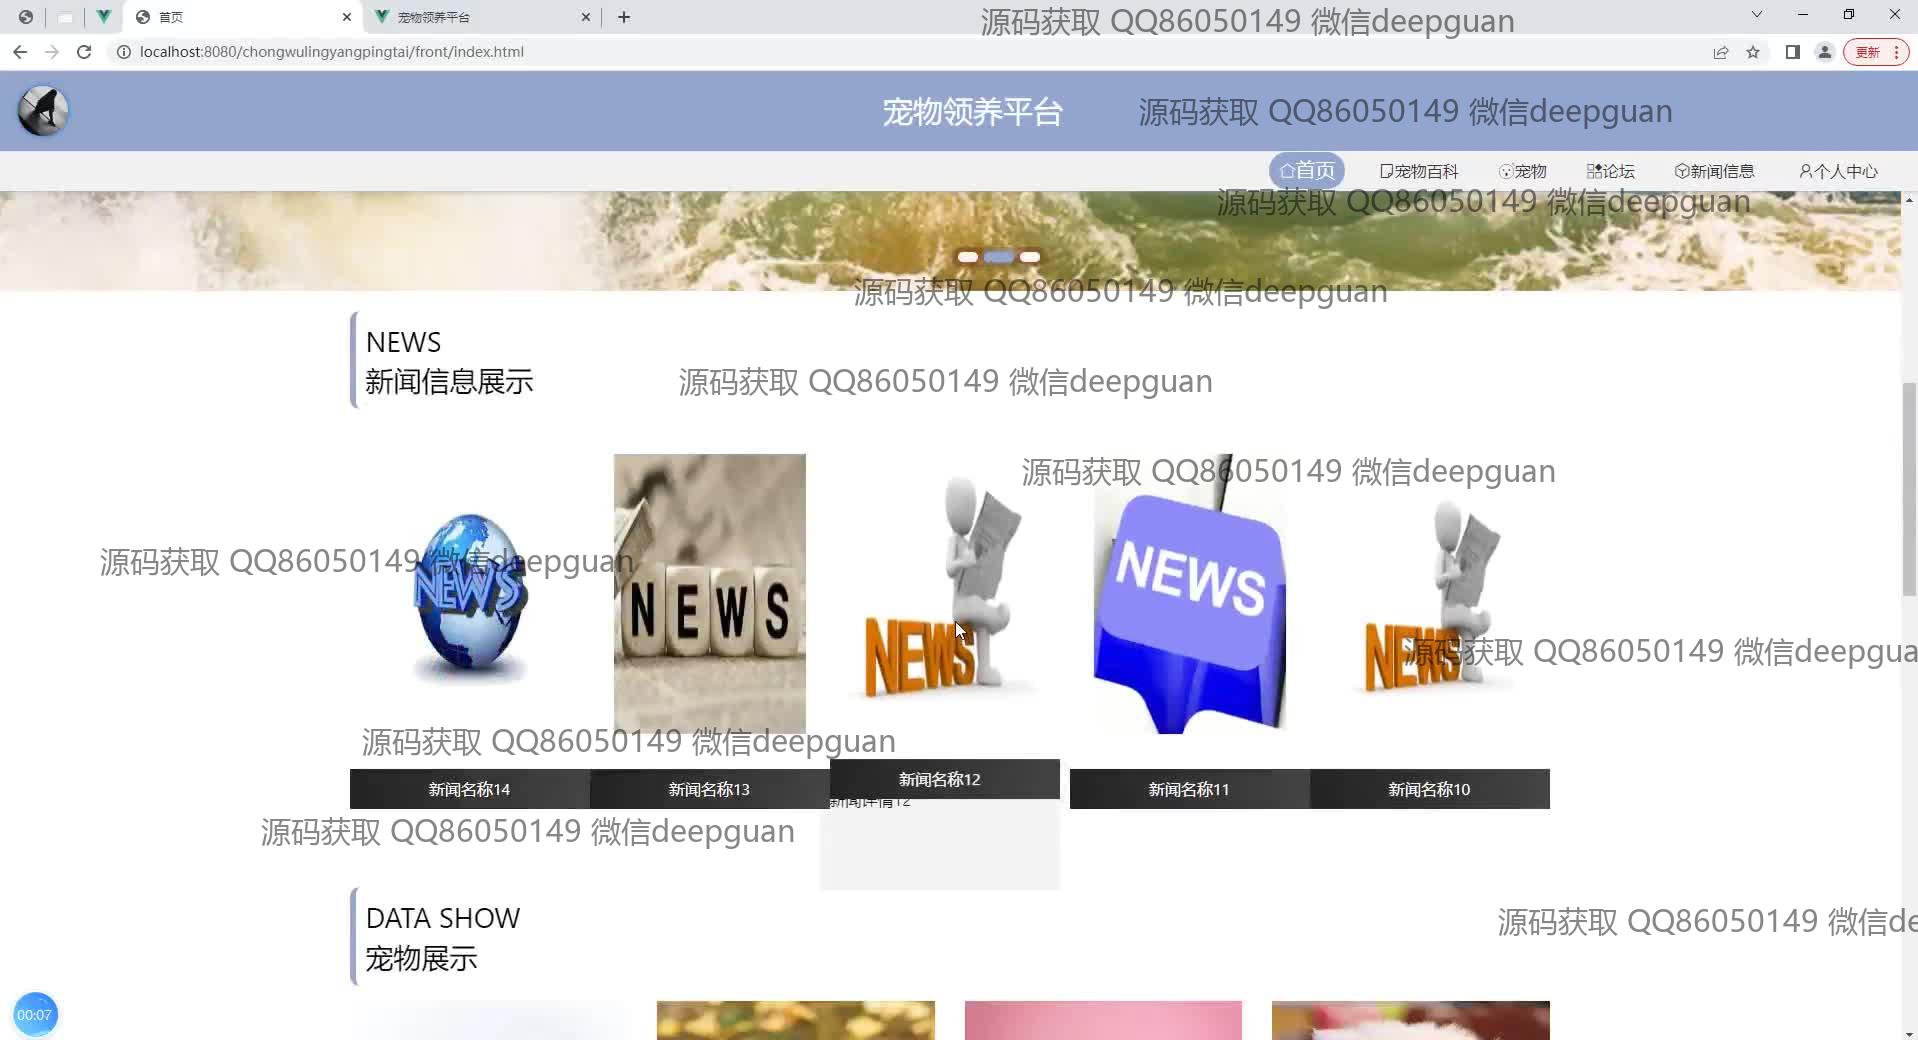Viewport: 1918px width, 1040px height.
Task: Go to 新闻信息 in navigation bar
Action: [1714, 171]
